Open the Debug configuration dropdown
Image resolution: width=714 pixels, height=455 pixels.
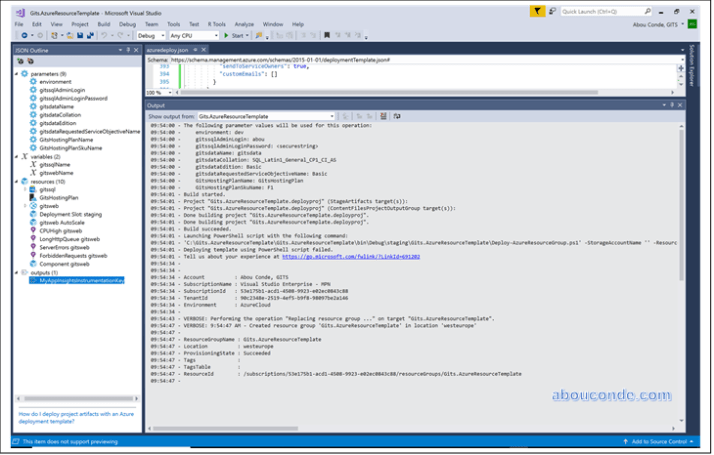pyautogui.click(x=152, y=35)
